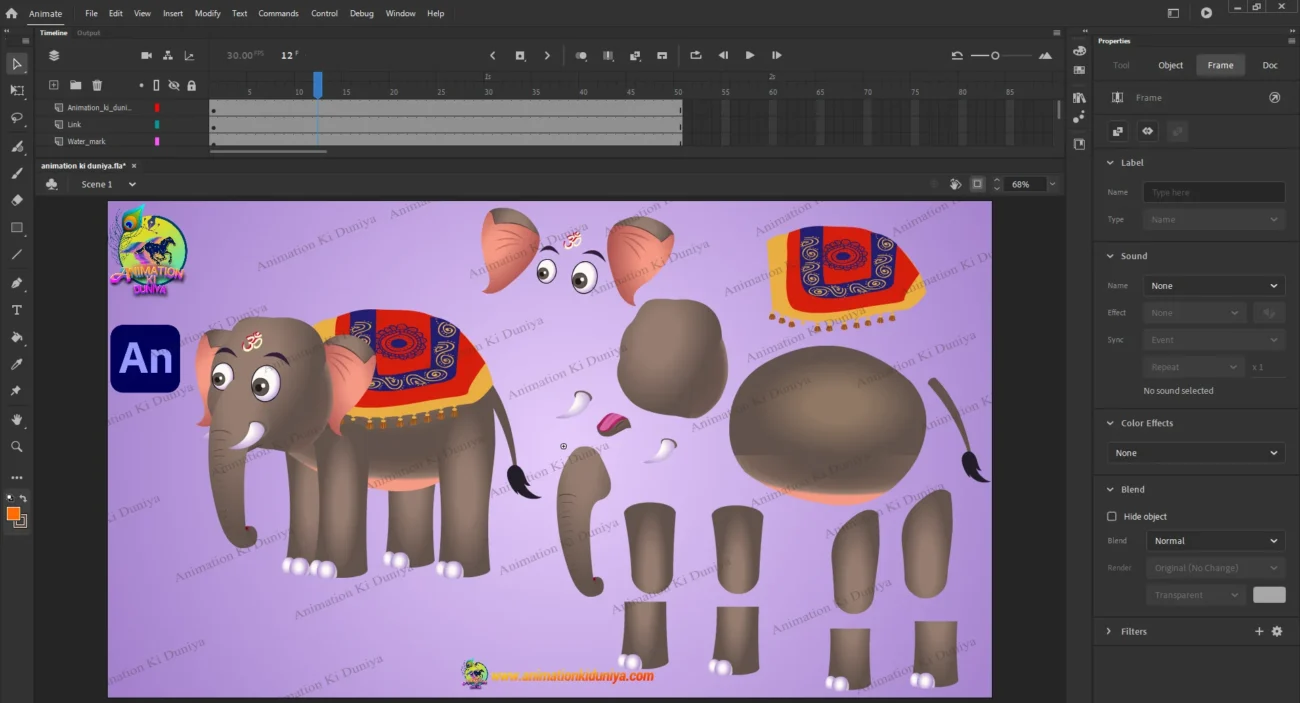The image size is (1300, 703).
Task: Open the Scene 1 dropdown
Action: pyautogui.click(x=108, y=185)
